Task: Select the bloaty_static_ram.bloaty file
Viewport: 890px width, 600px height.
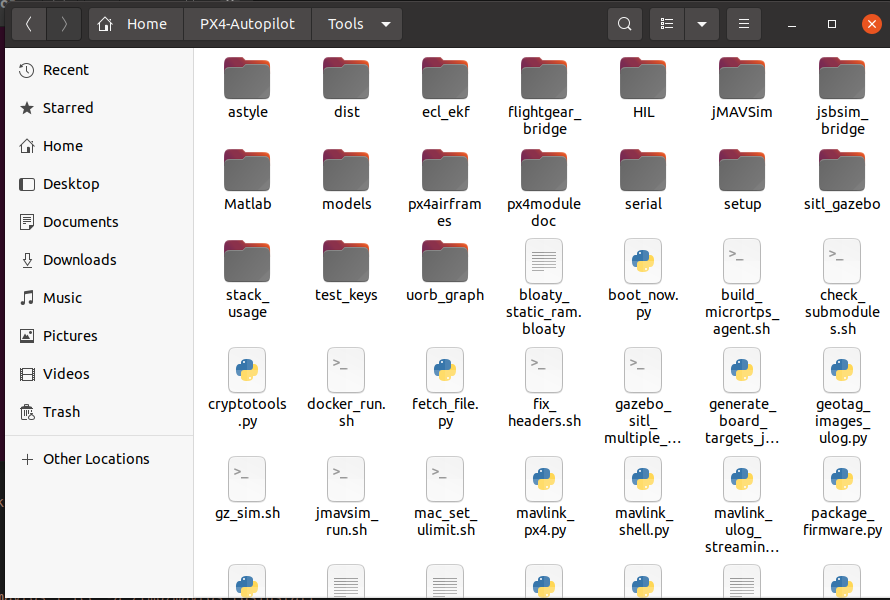Action: [x=544, y=272]
